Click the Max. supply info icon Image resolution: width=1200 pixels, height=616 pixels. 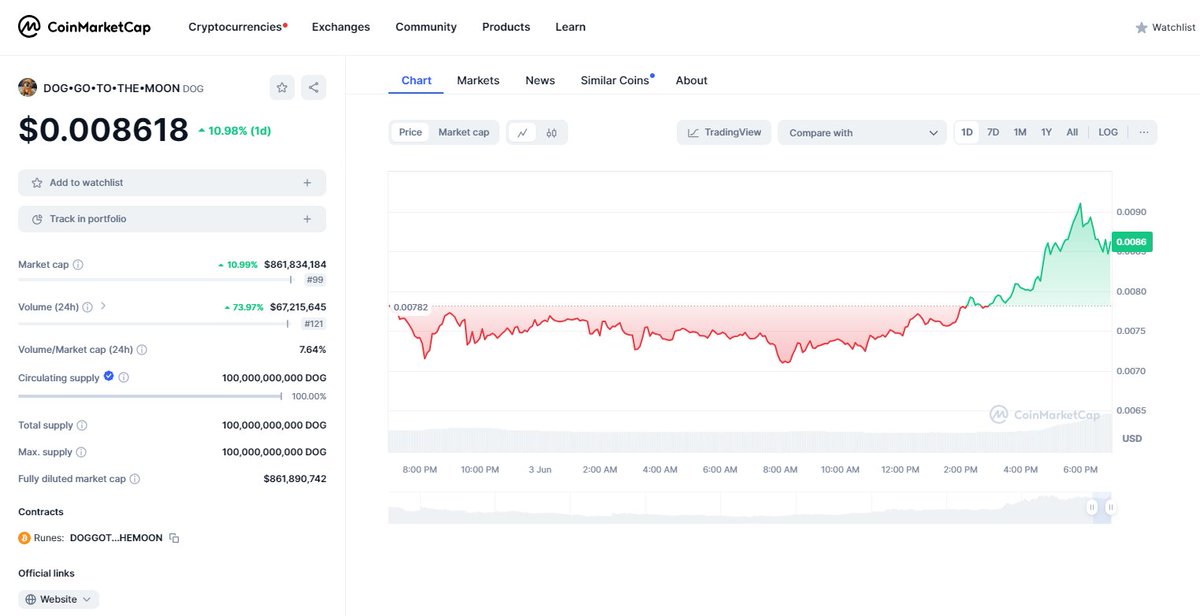coord(81,452)
